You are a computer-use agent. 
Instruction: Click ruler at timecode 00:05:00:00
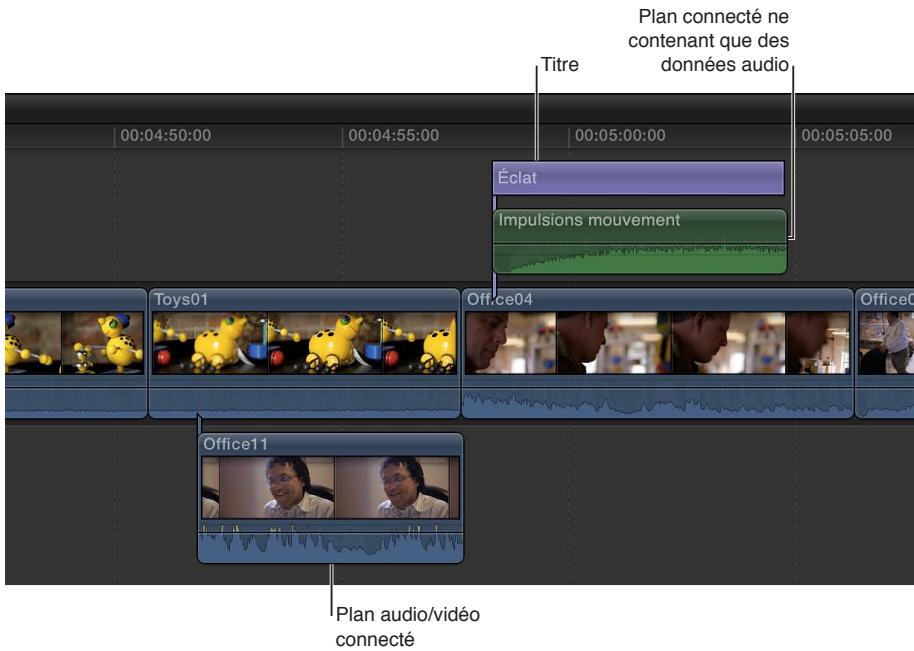click(x=620, y=135)
